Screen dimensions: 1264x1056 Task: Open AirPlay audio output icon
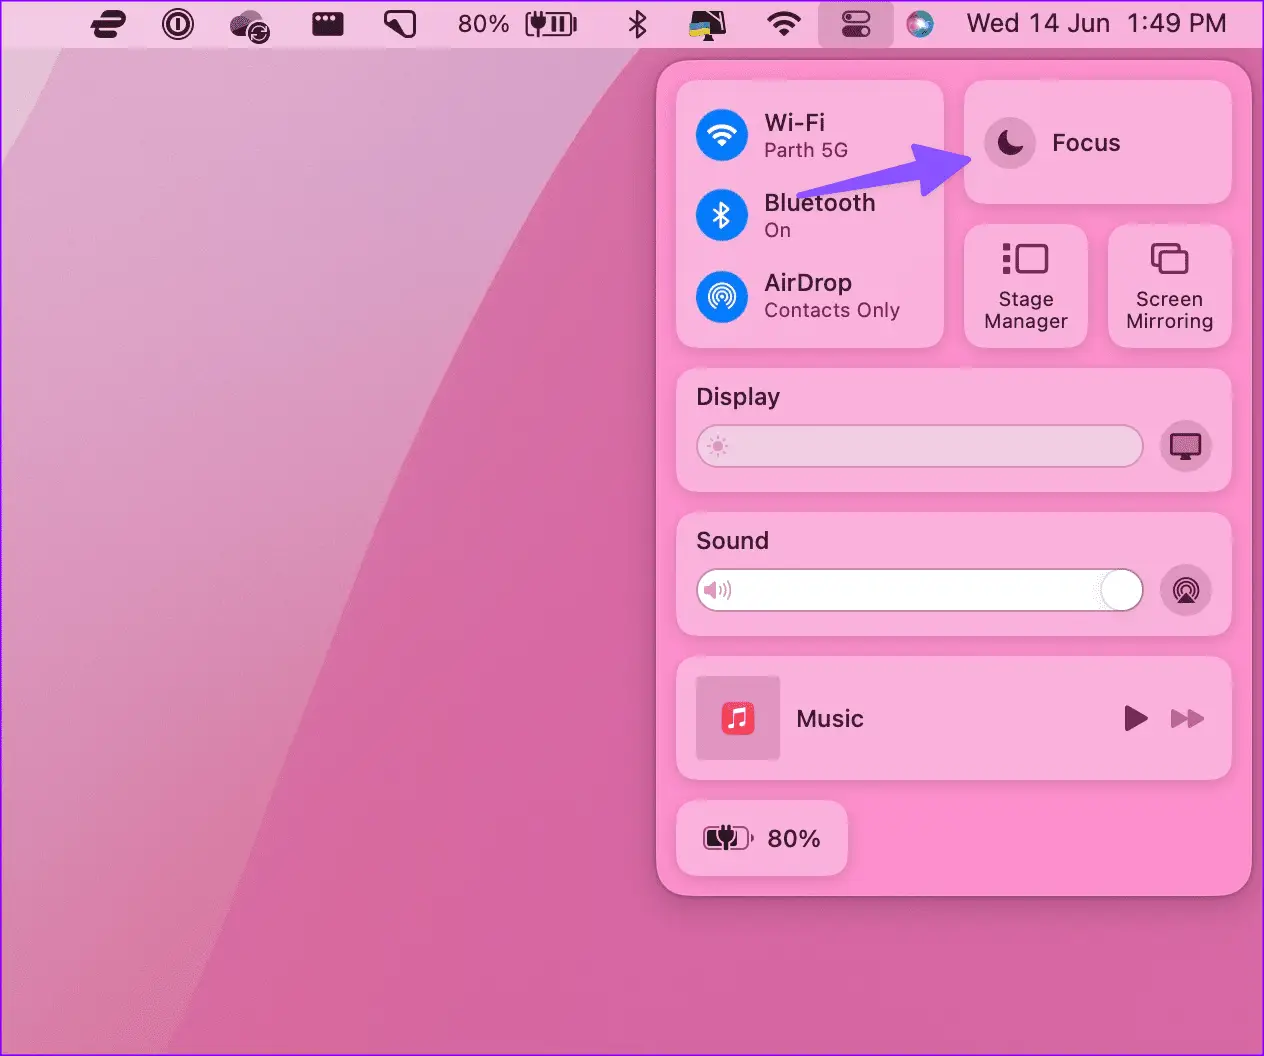[x=1186, y=590]
